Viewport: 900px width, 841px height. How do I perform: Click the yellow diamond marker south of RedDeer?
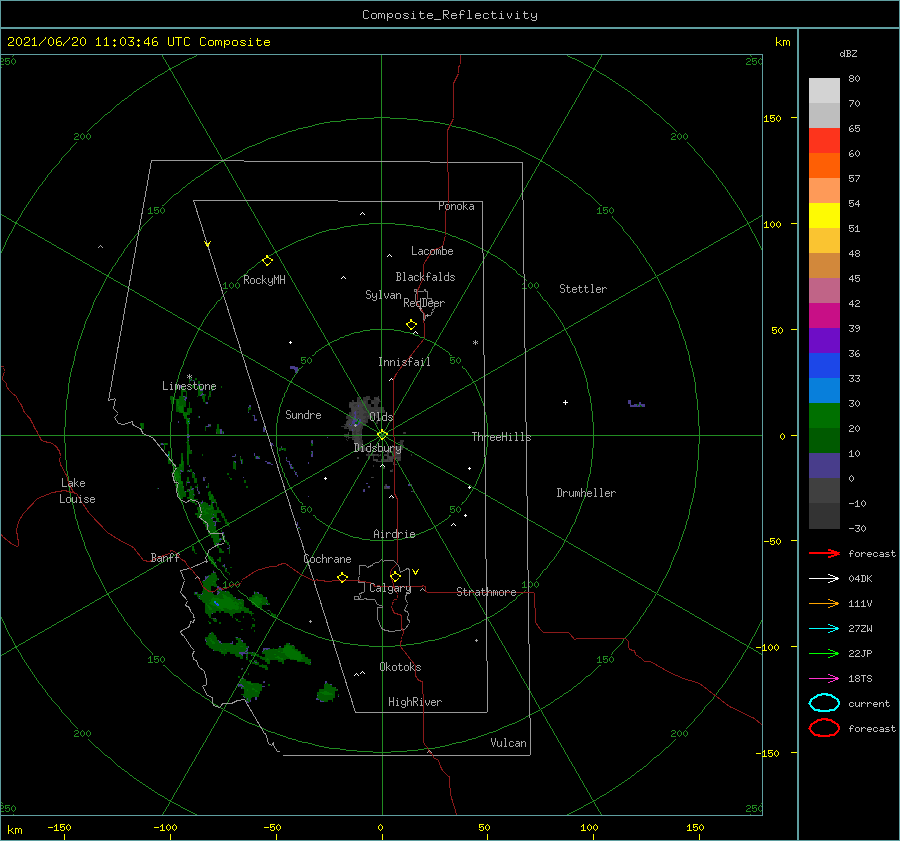coord(411,325)
